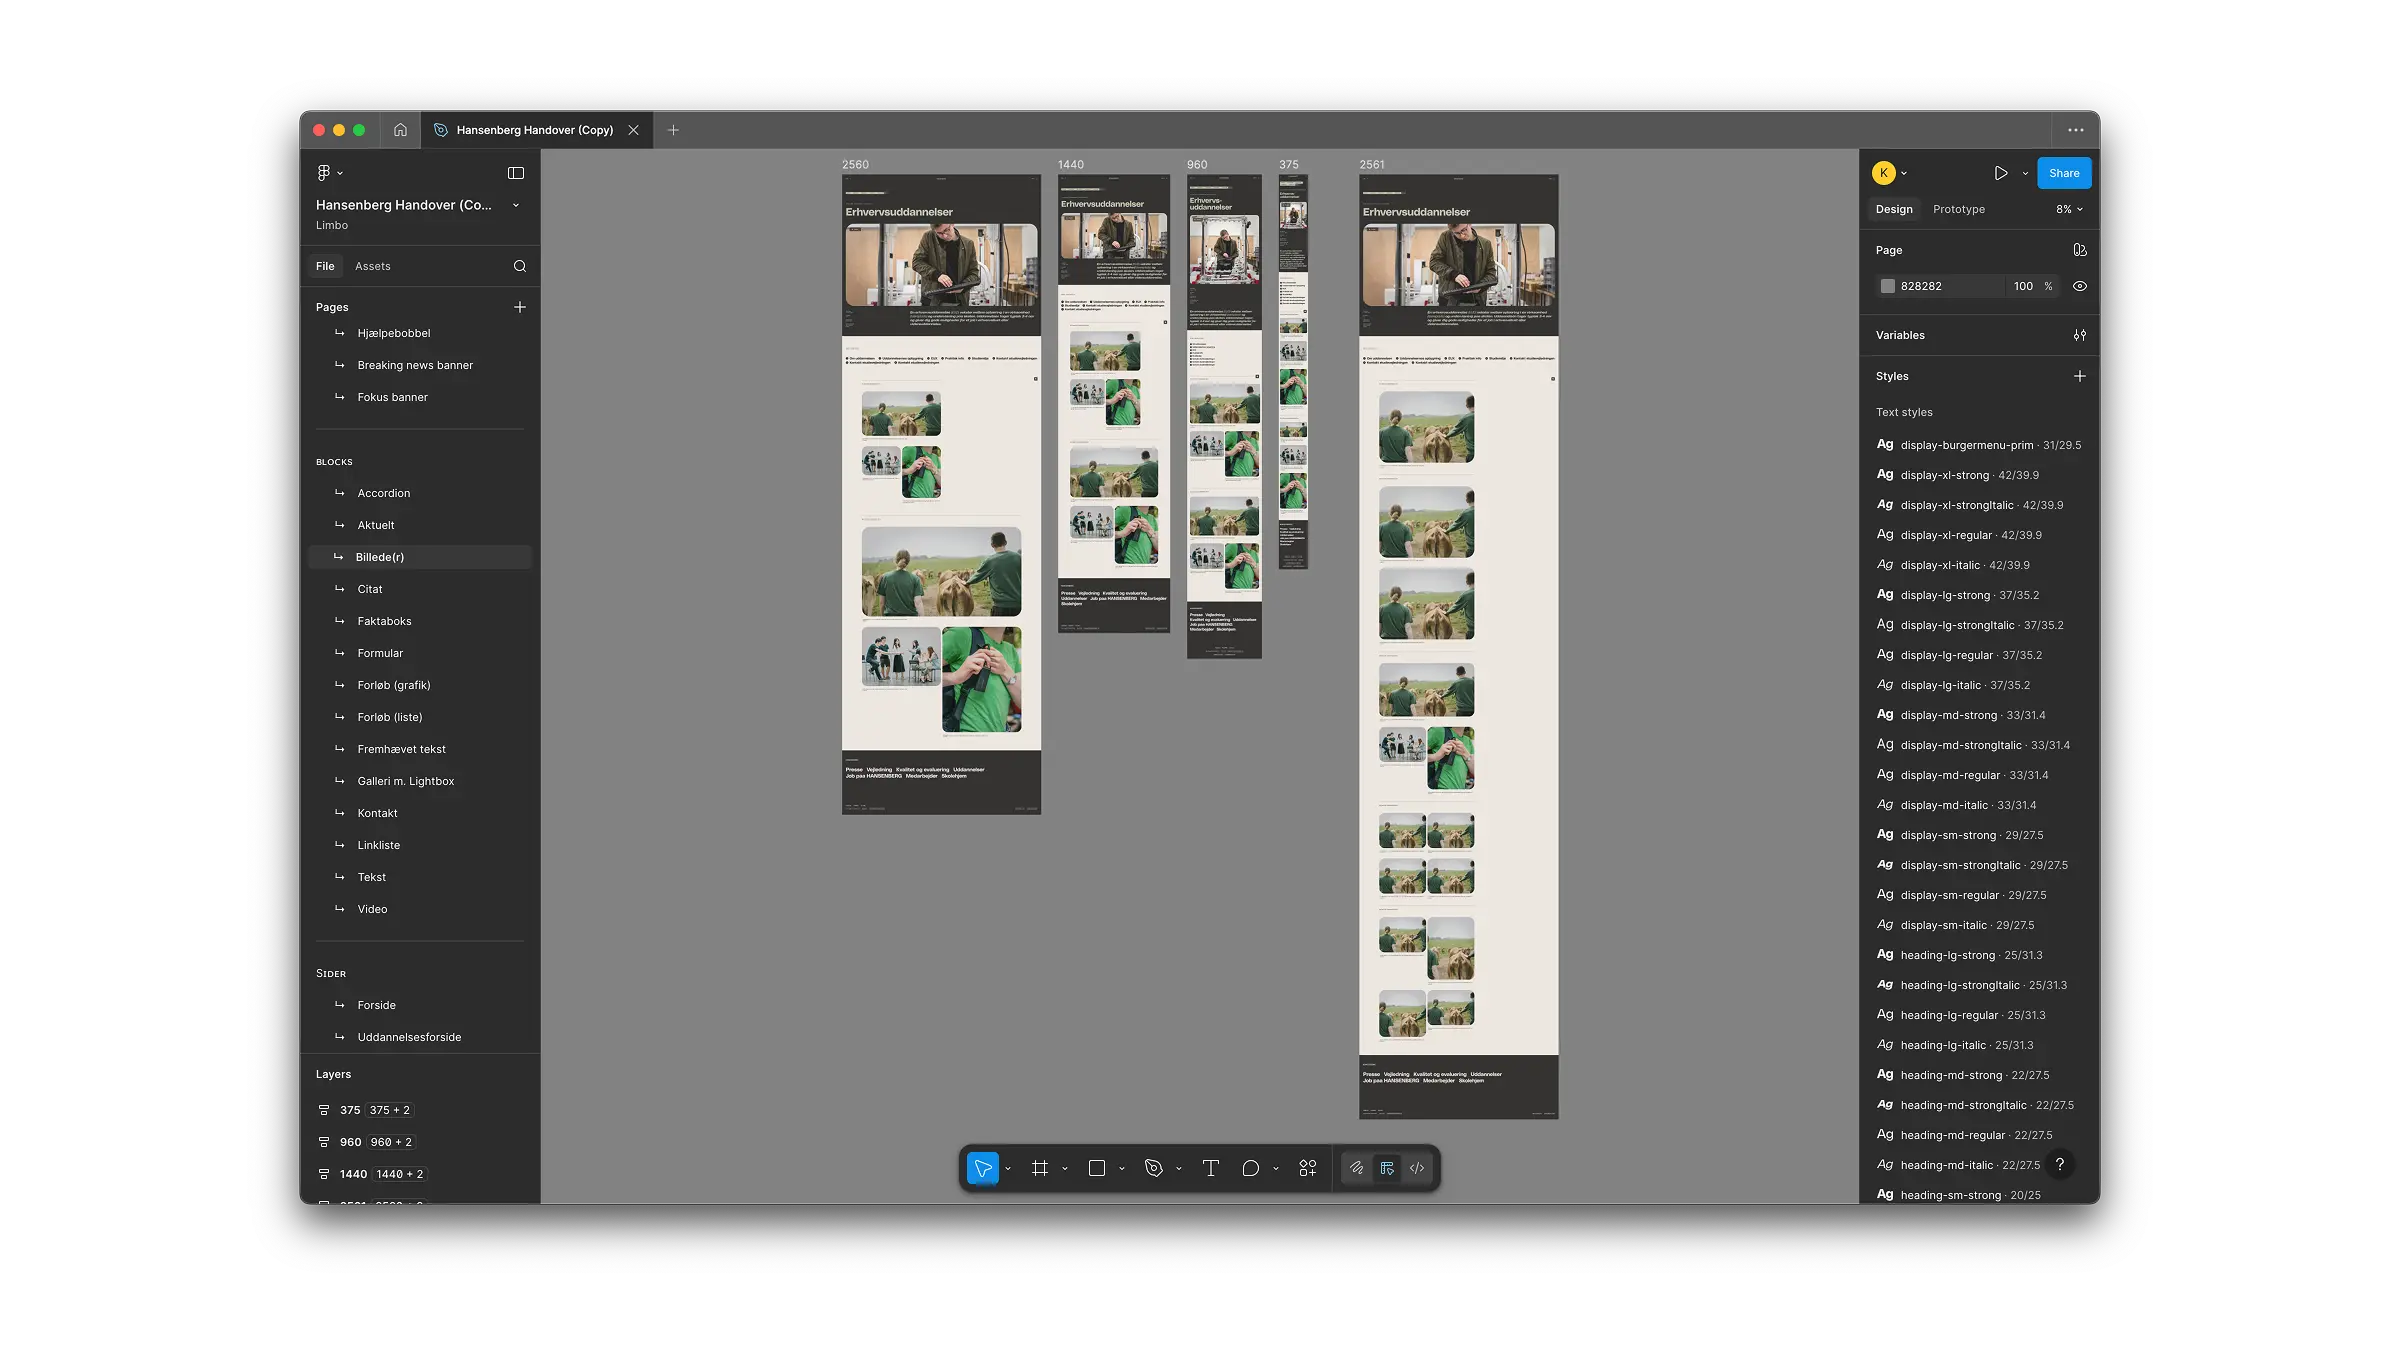
Task: Search the file with magnifier icon
Action: [520, 266]
